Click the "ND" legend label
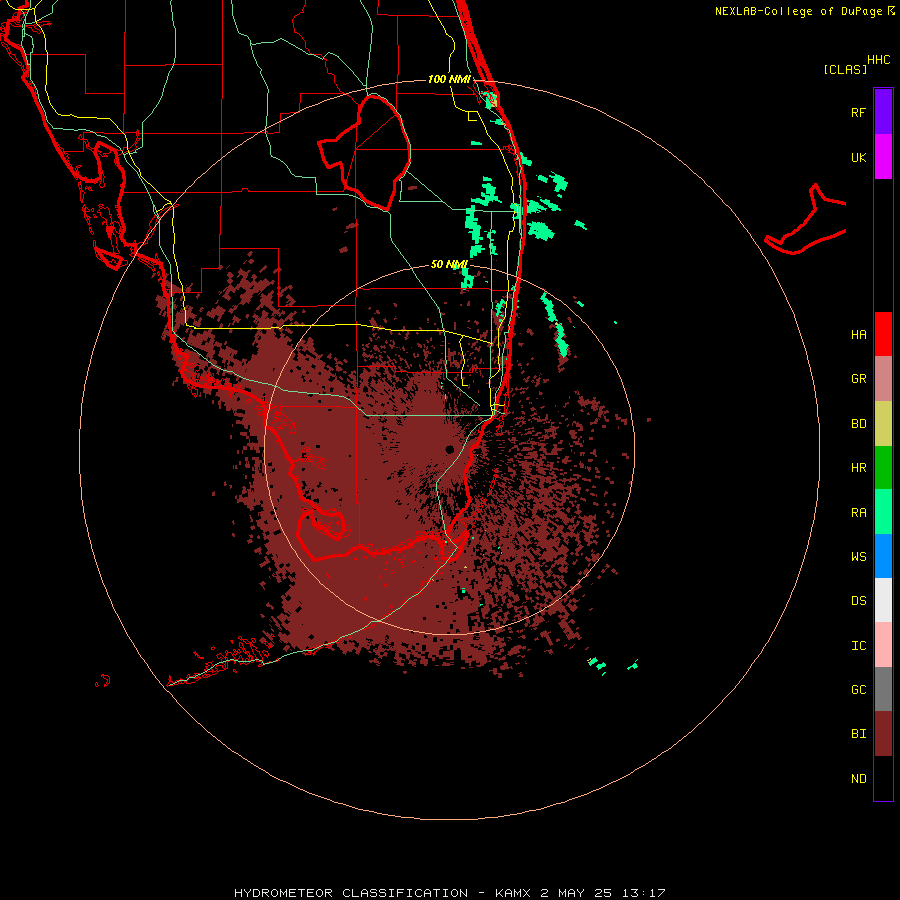 tap(858, 779)
